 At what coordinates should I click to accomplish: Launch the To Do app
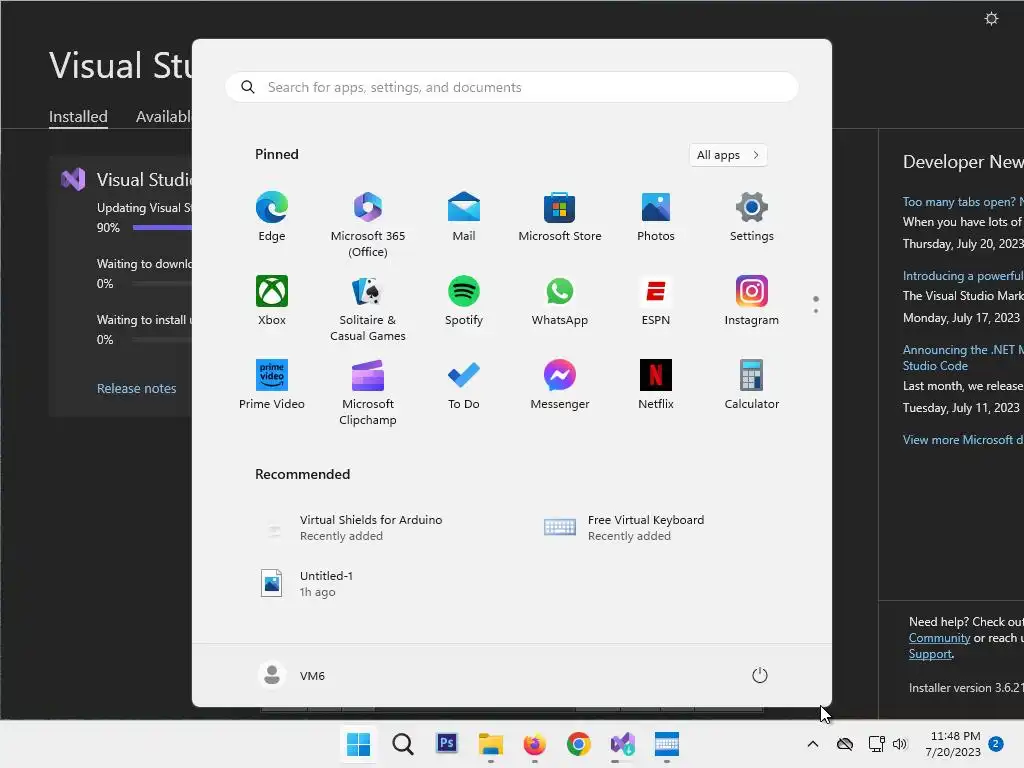(x=464, y=385)
